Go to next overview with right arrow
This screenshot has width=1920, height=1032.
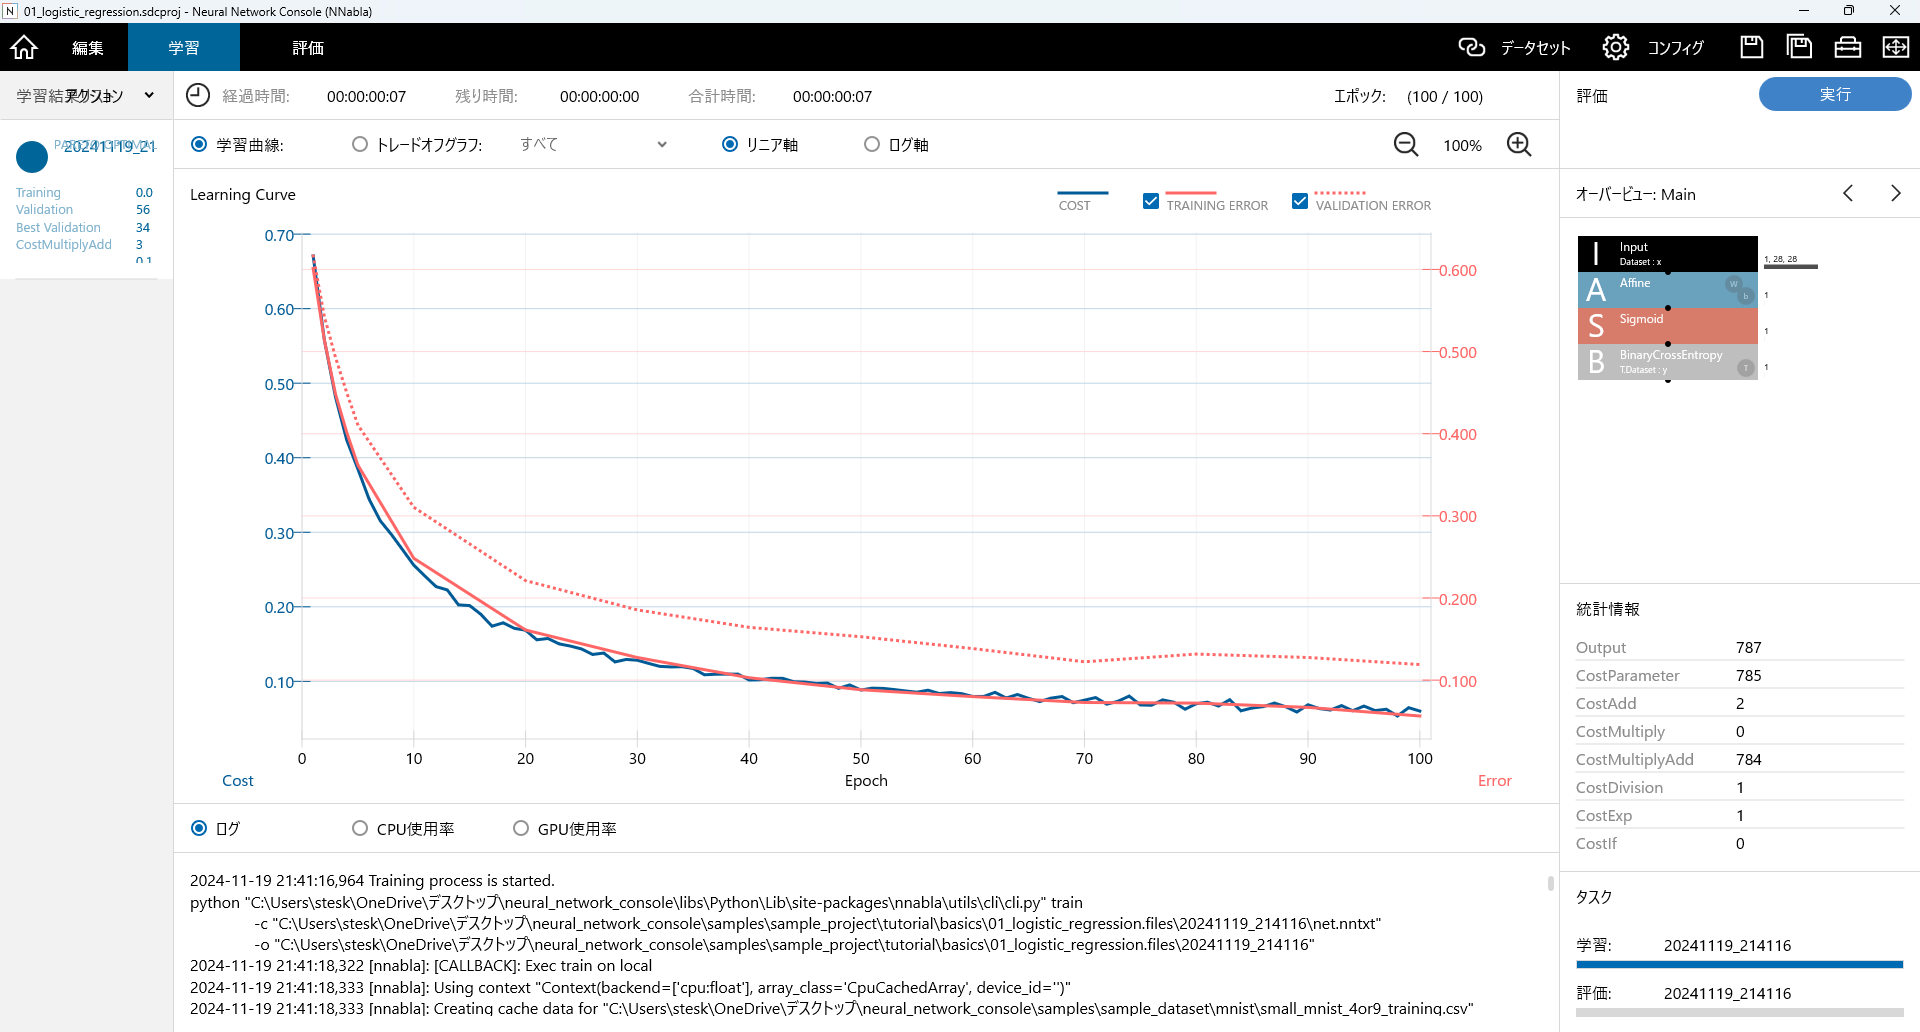click(1895, 194)
